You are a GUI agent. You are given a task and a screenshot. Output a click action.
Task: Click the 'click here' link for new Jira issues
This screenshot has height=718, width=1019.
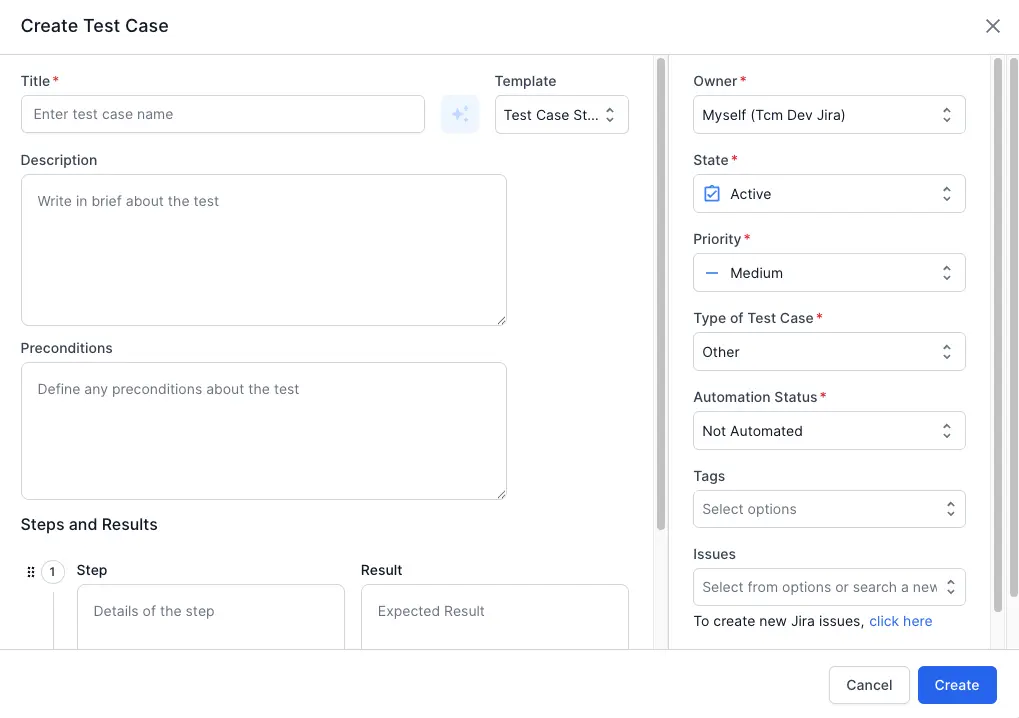tap(900, 620)
